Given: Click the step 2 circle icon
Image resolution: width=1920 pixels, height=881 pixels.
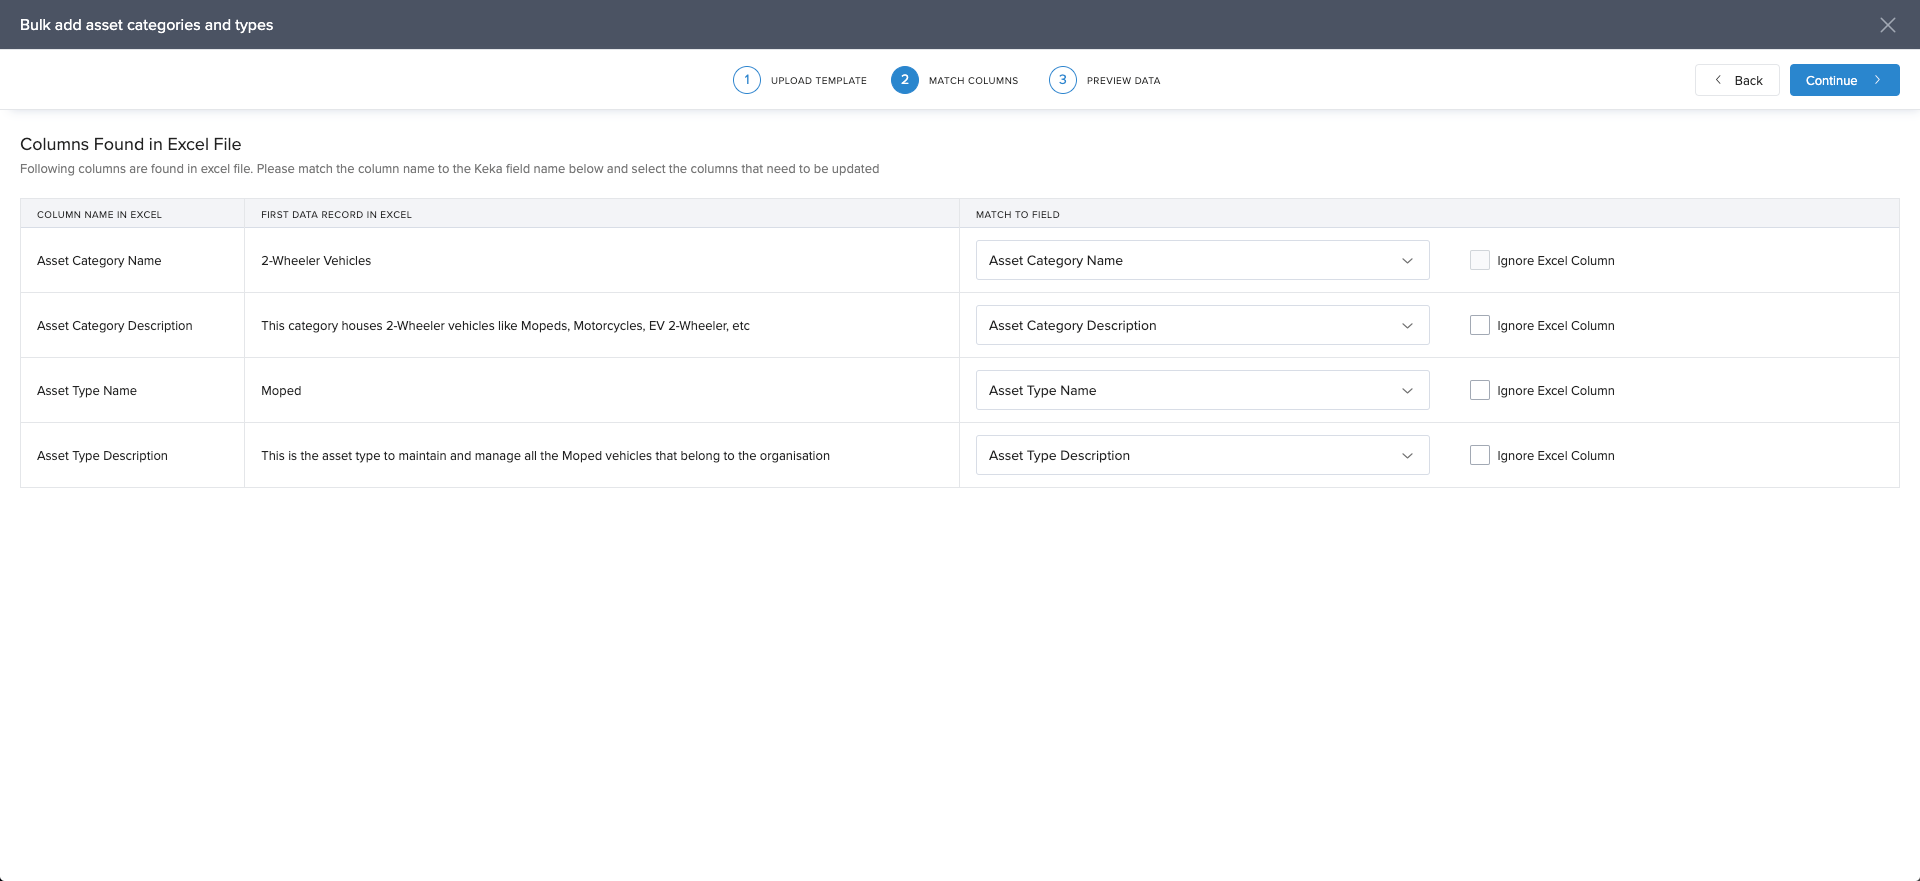Looking at the screenshot, I should coord(905,80).
